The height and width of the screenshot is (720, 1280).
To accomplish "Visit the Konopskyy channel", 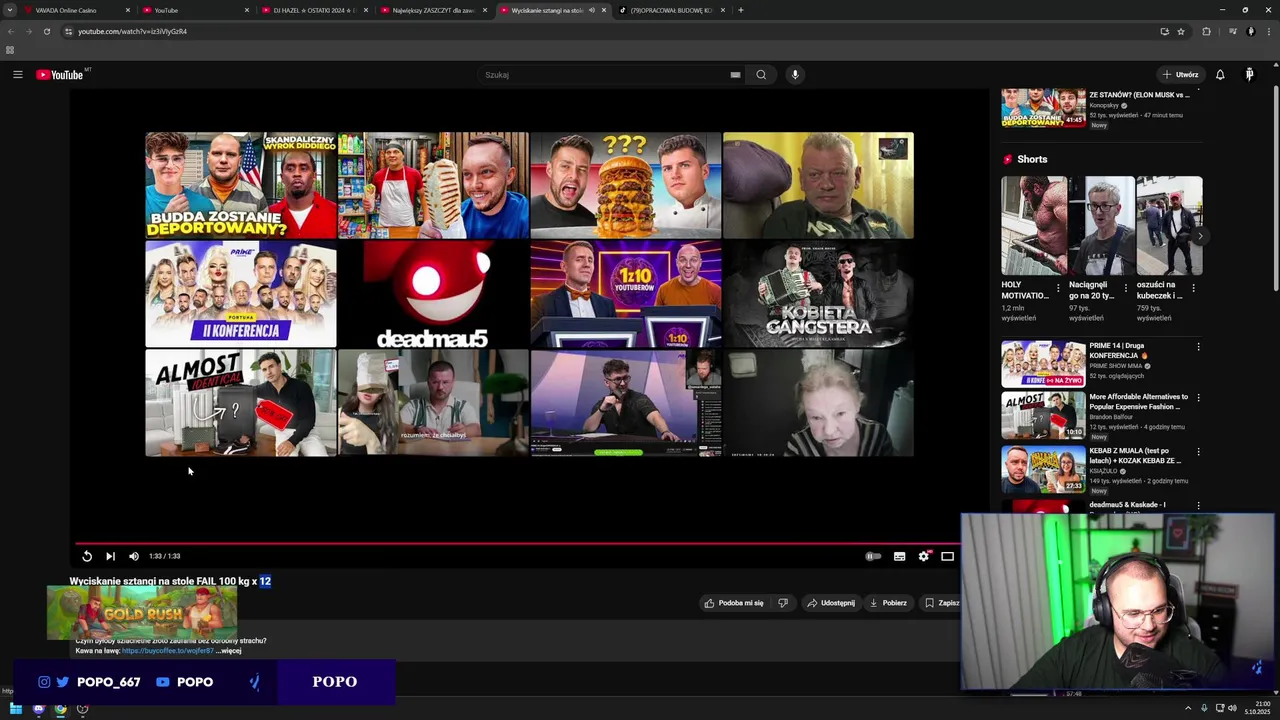I will pos(1104,105).
